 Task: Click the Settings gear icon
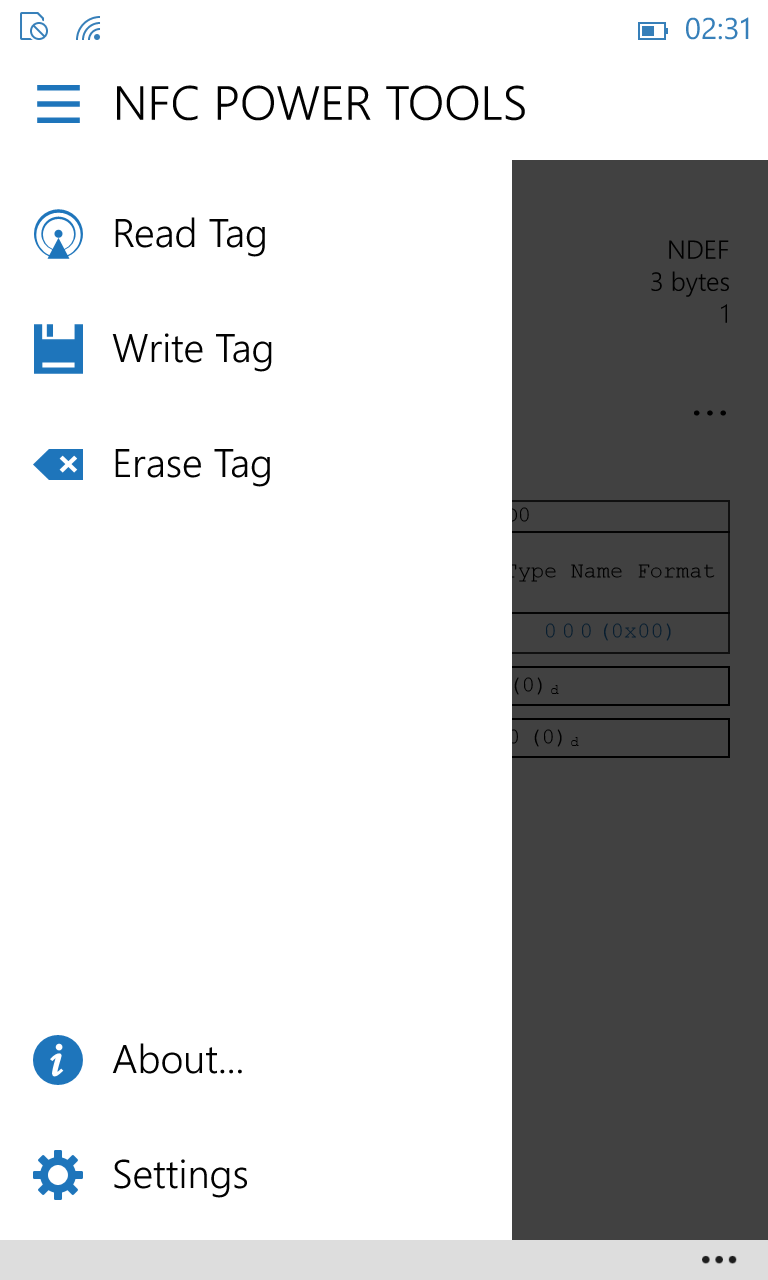pyautogui.click(x=57, y=1175)
